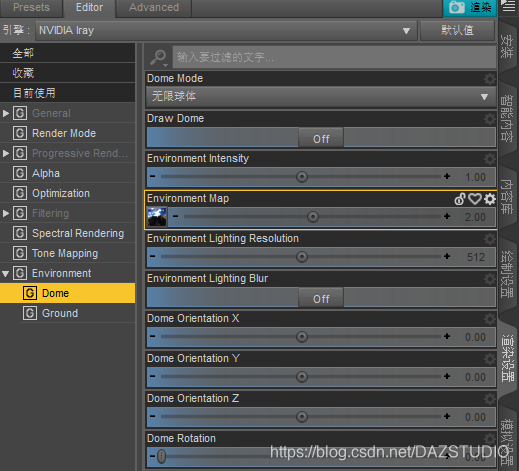Viewport: 519px width, 471px height.
Task: Select the Spectral Rendering group
Action: pos(68,233)
